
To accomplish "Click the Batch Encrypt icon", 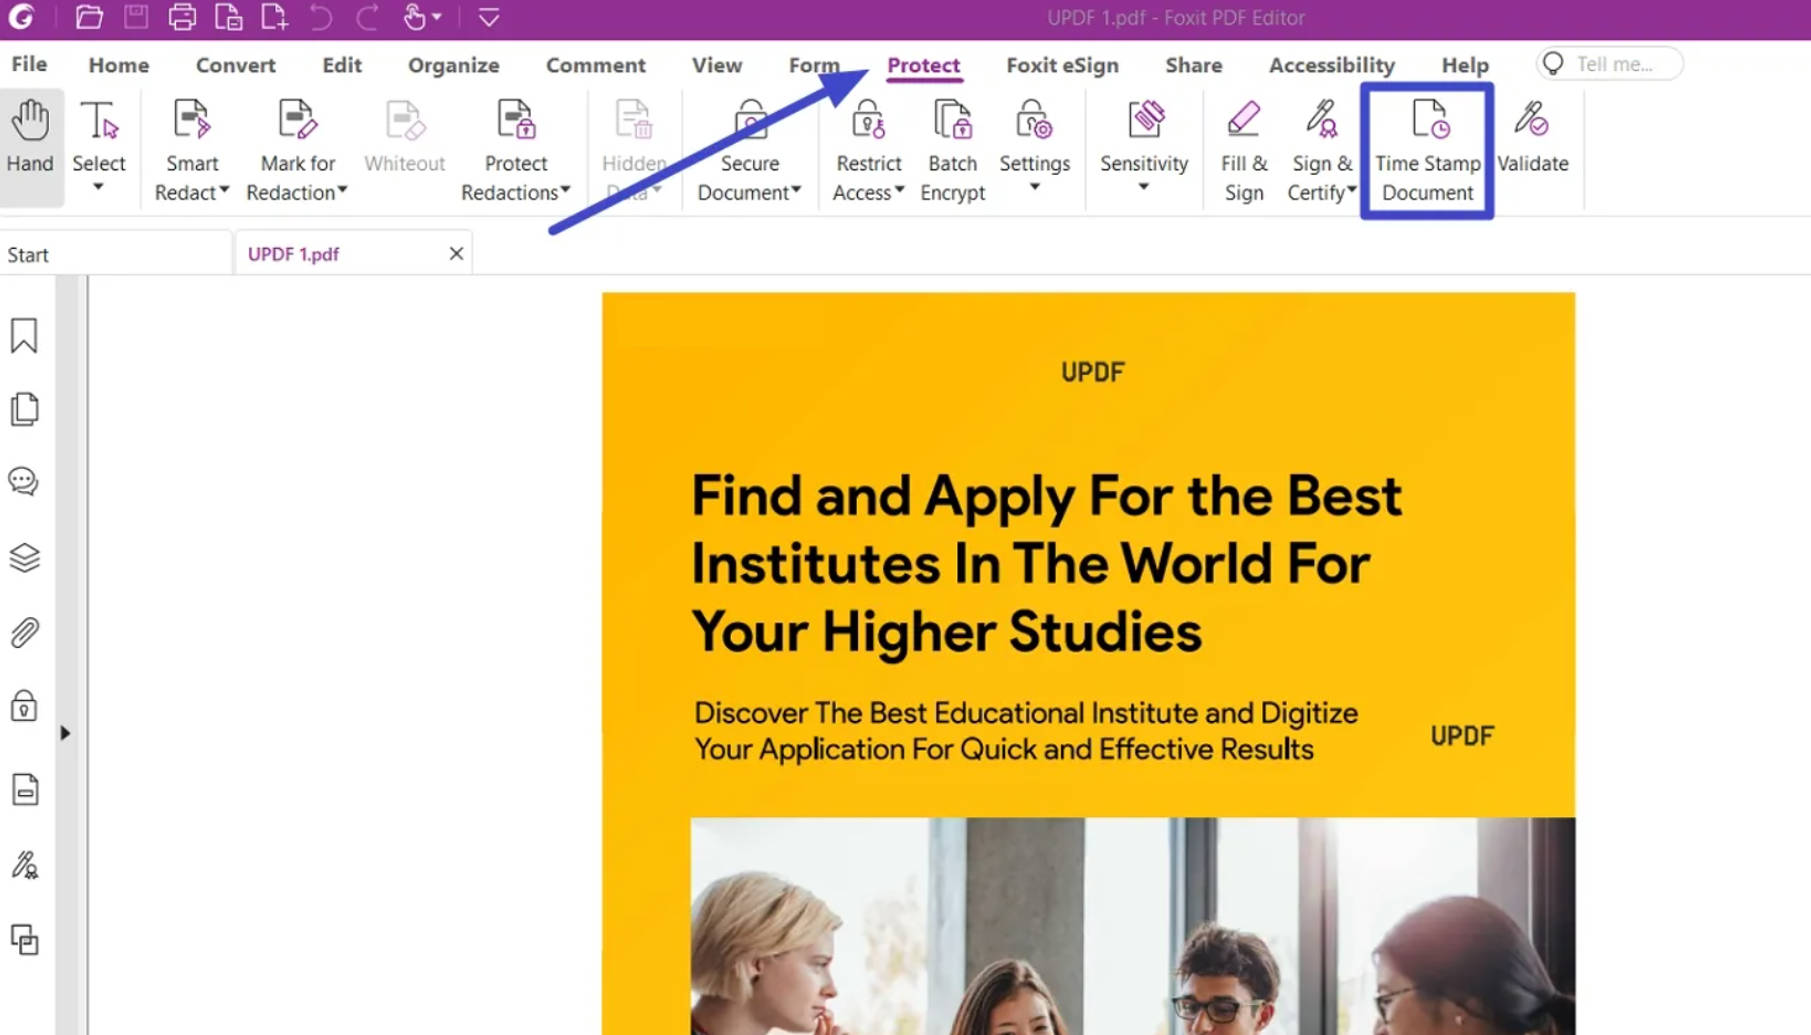I will tap(952, 150).
